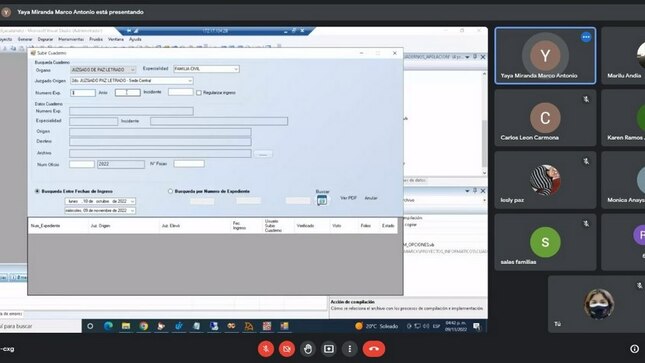Select Busqueda Entre Fechas de Ingreso option
Viewport: 645px width, 363px height.
click(37, 191)
